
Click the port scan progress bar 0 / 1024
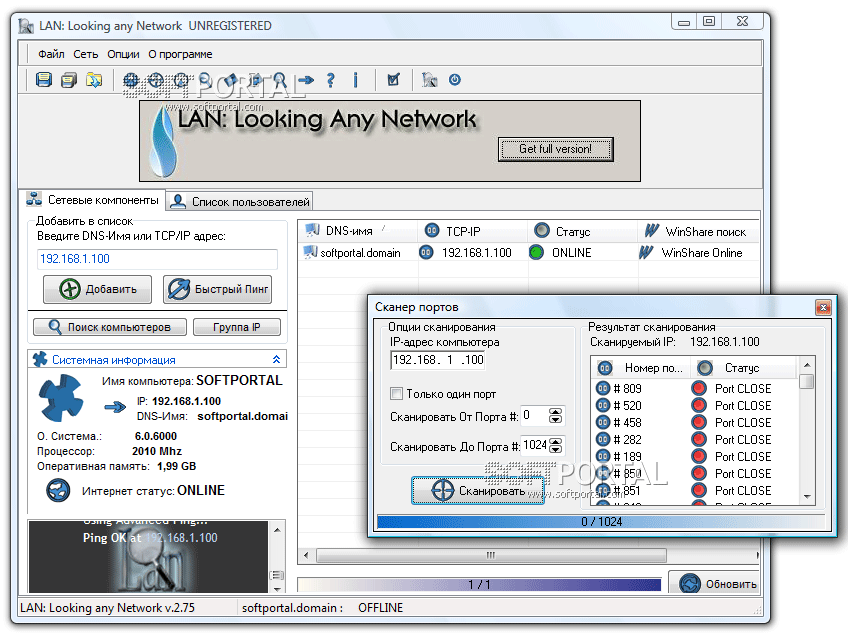coord(601,521)
